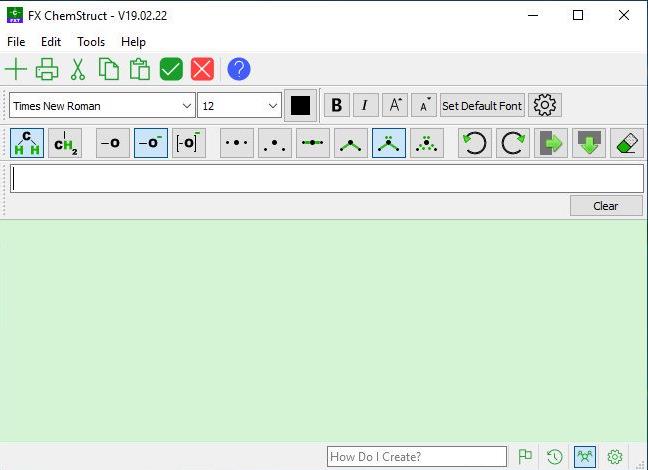Open the blue question mark help
The image size is (648, 470).
pyautogui.click(x=239, y=69)
